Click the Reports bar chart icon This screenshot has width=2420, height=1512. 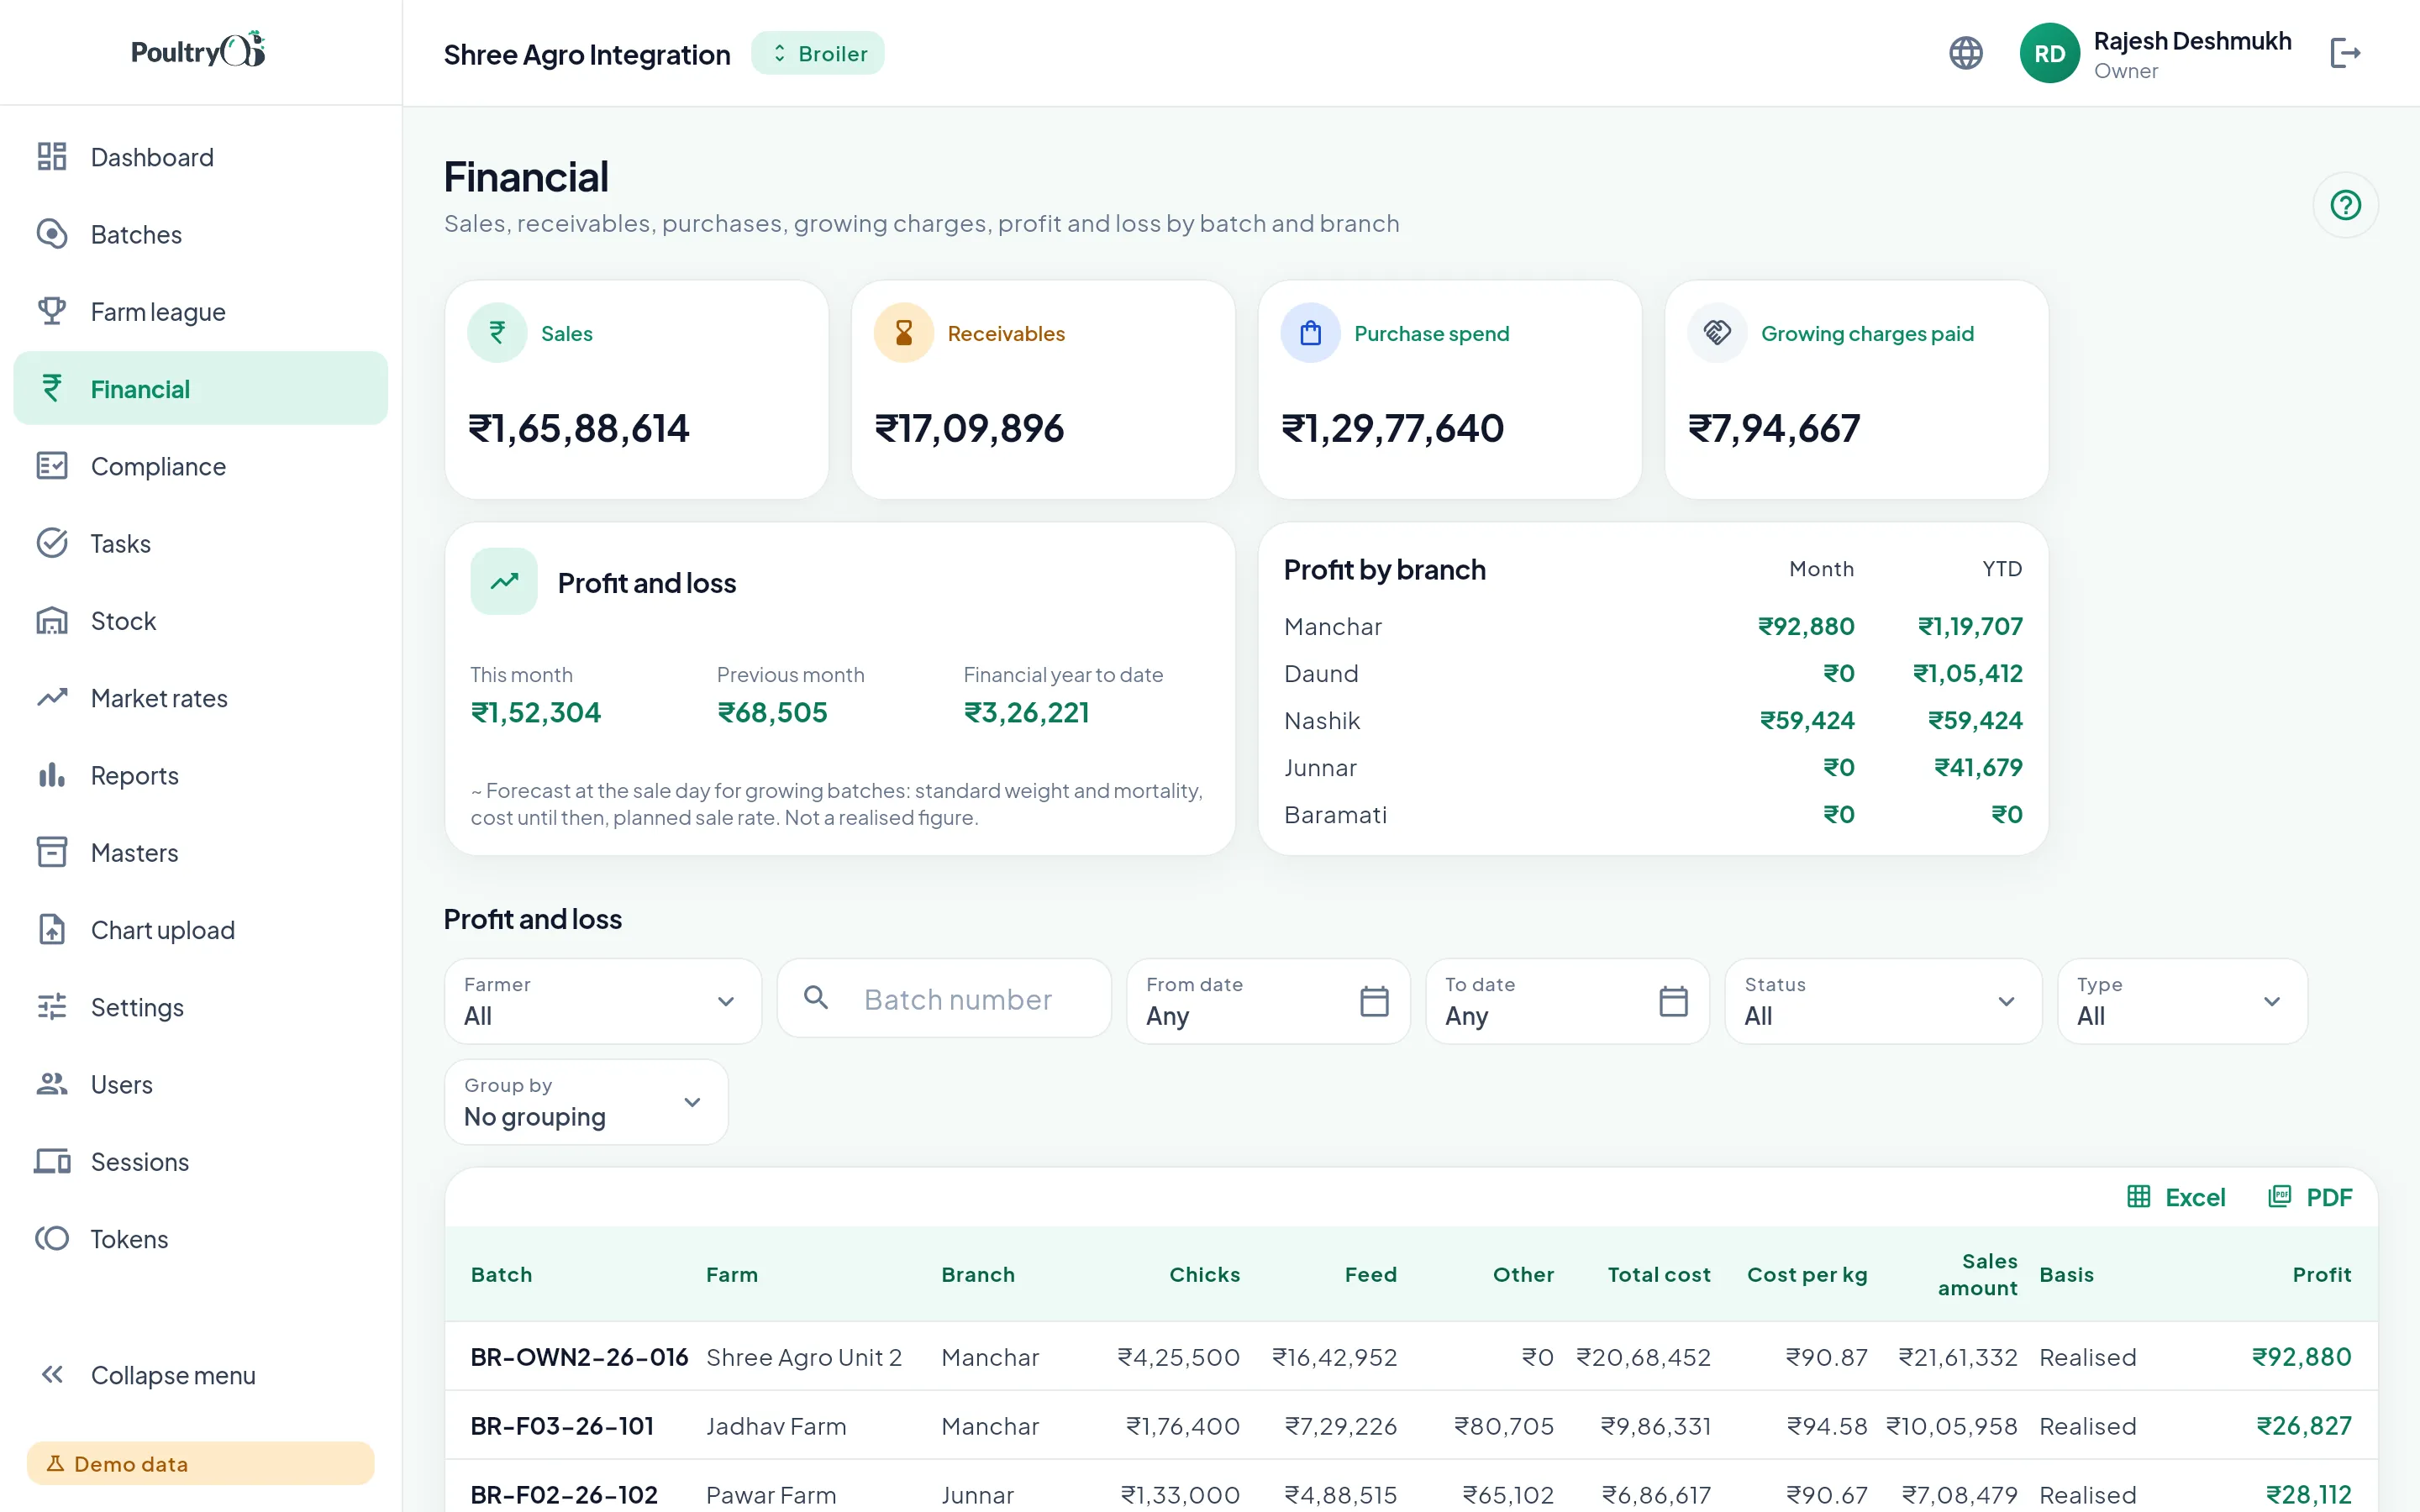pyautogui.click(x=52, y=775)
